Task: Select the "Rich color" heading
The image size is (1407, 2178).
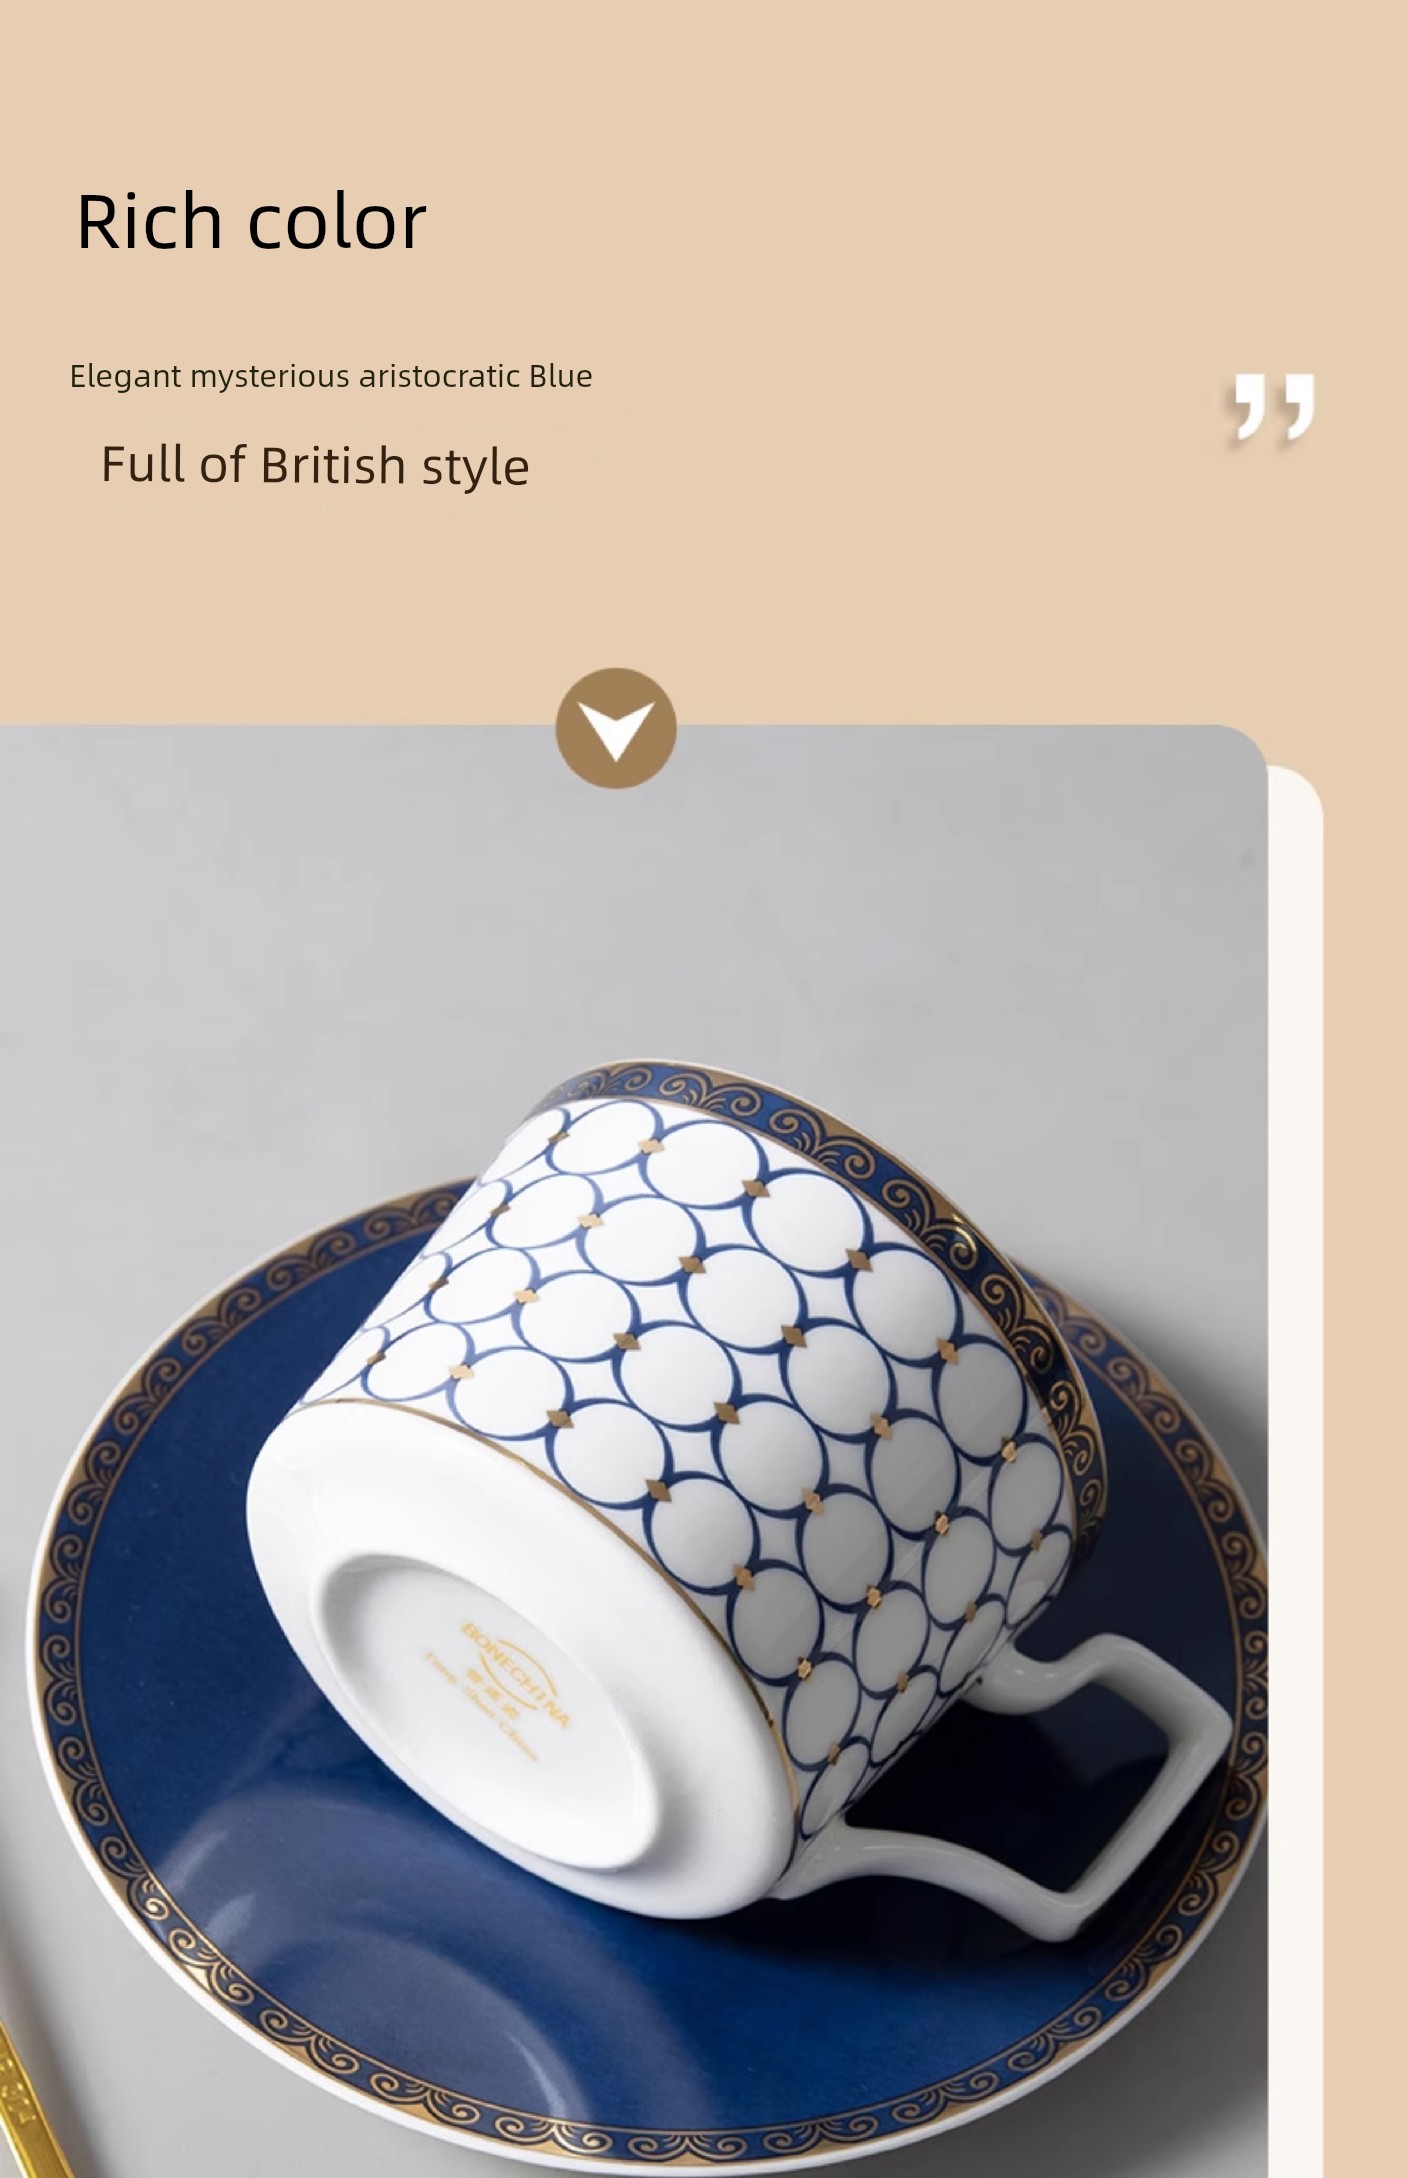Action: [251, 221]
